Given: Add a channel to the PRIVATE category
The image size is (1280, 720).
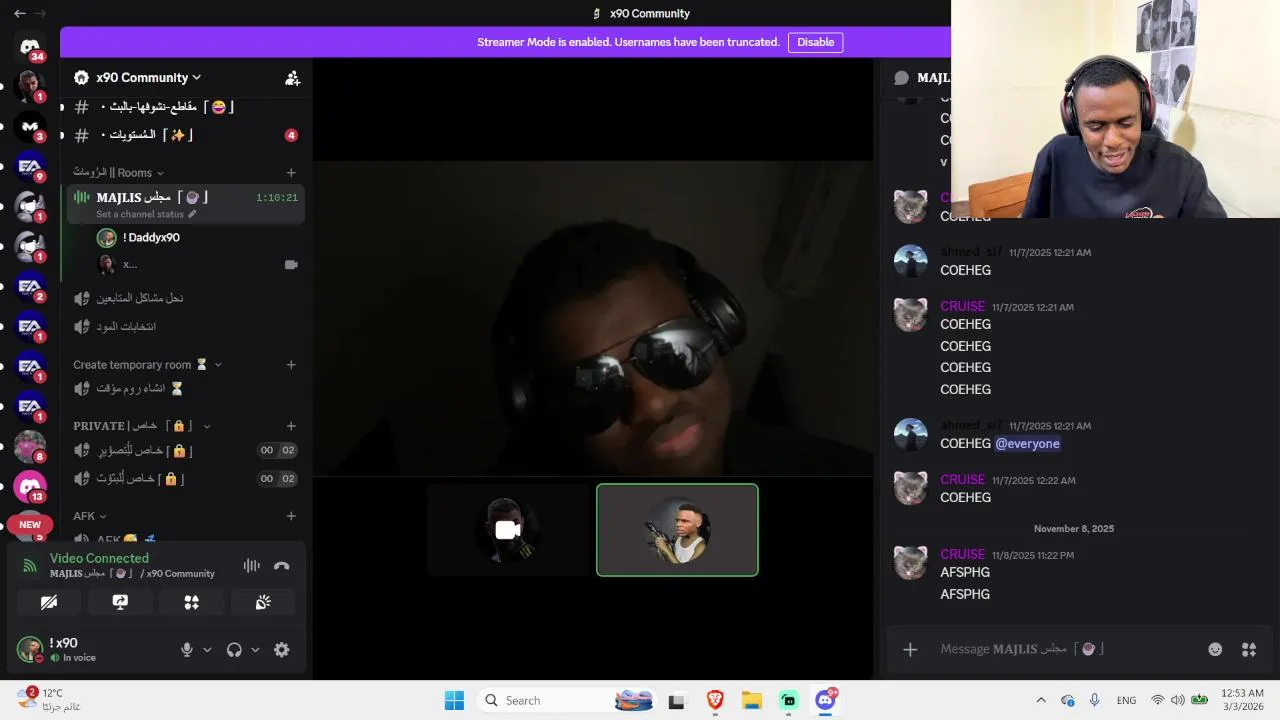Looking at the screenshot, I should tap(291, 426).
